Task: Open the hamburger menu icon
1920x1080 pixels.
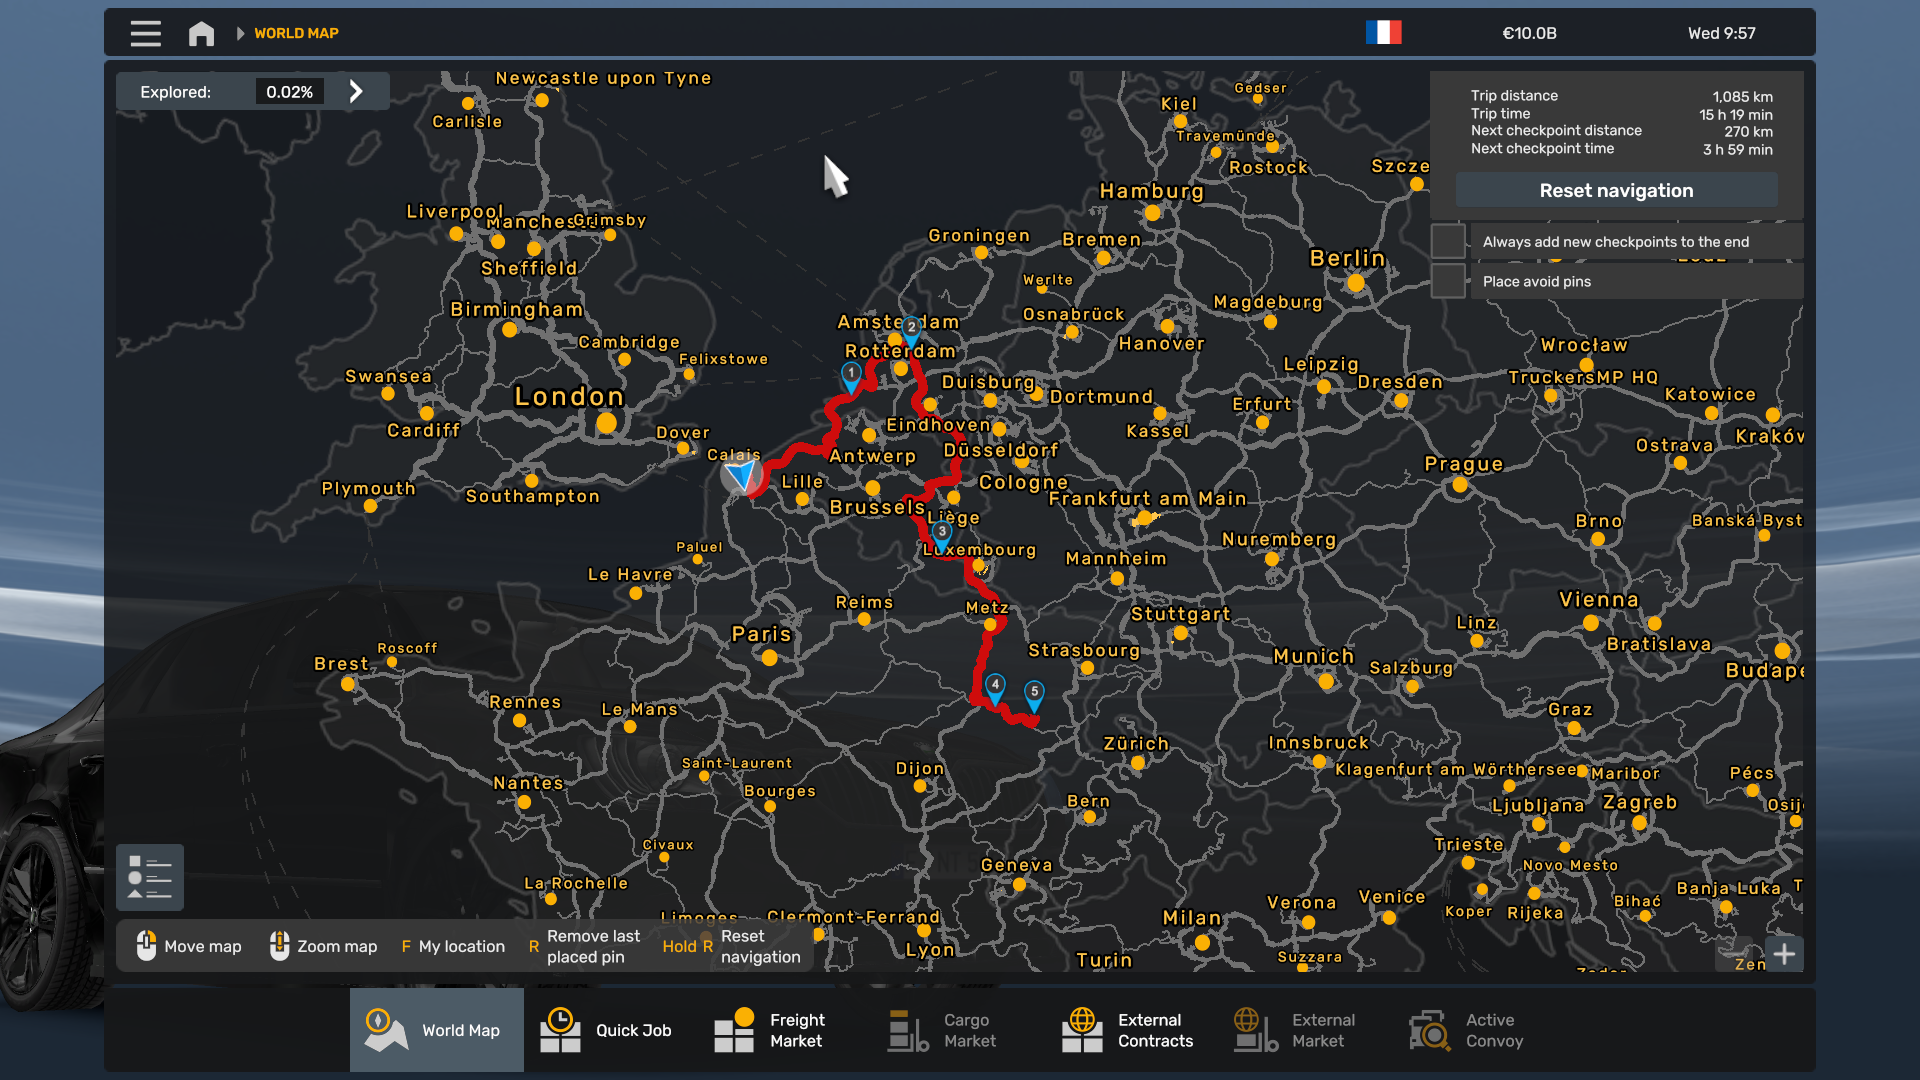Action: pos(146,34)
